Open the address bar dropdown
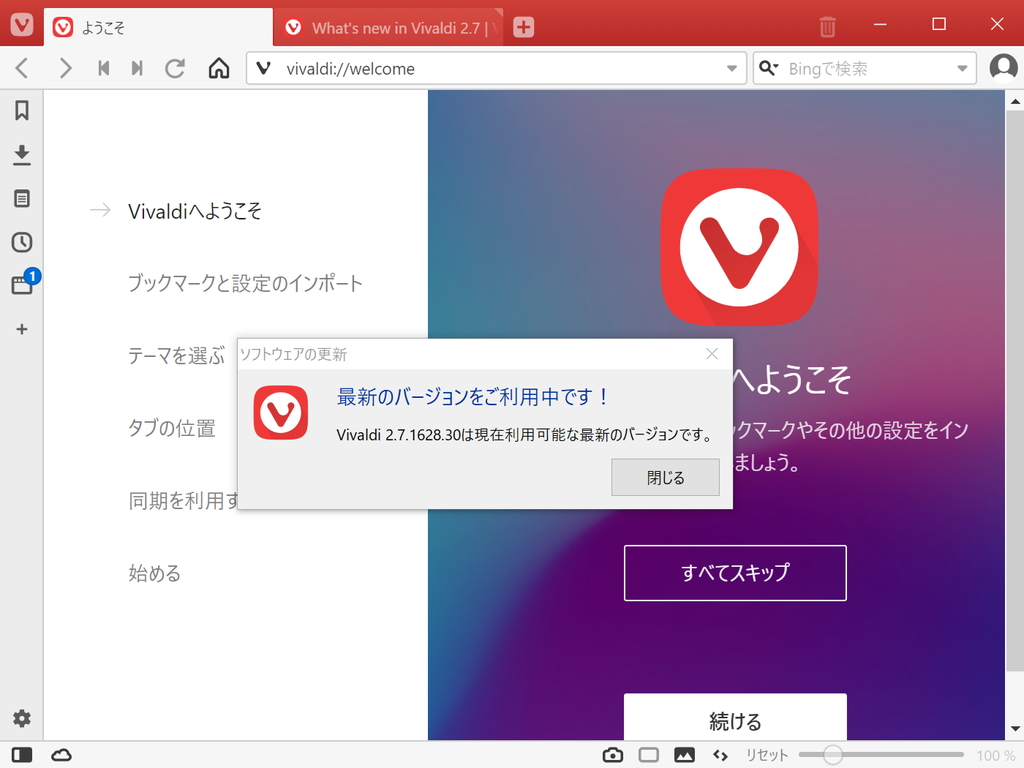Viewport: 1024px width, 768px height. 733,68
